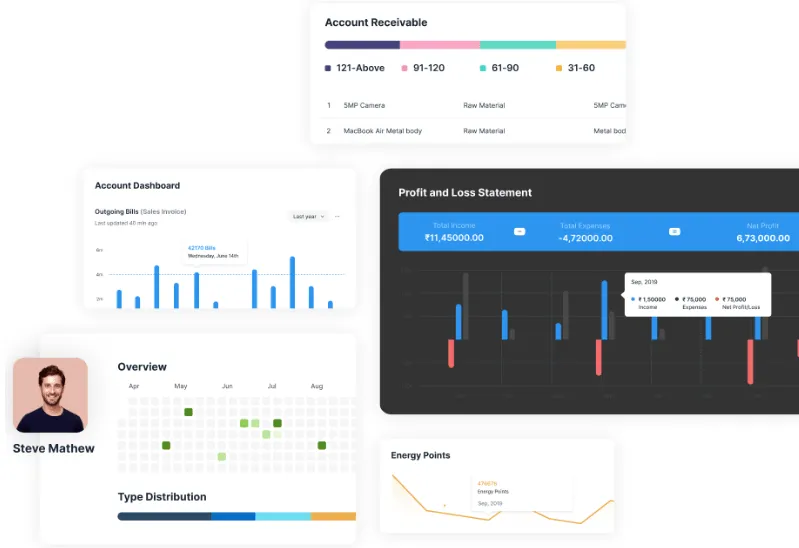
Task: Select the 121-Above legend marker
Action: [x=328, y=68]
